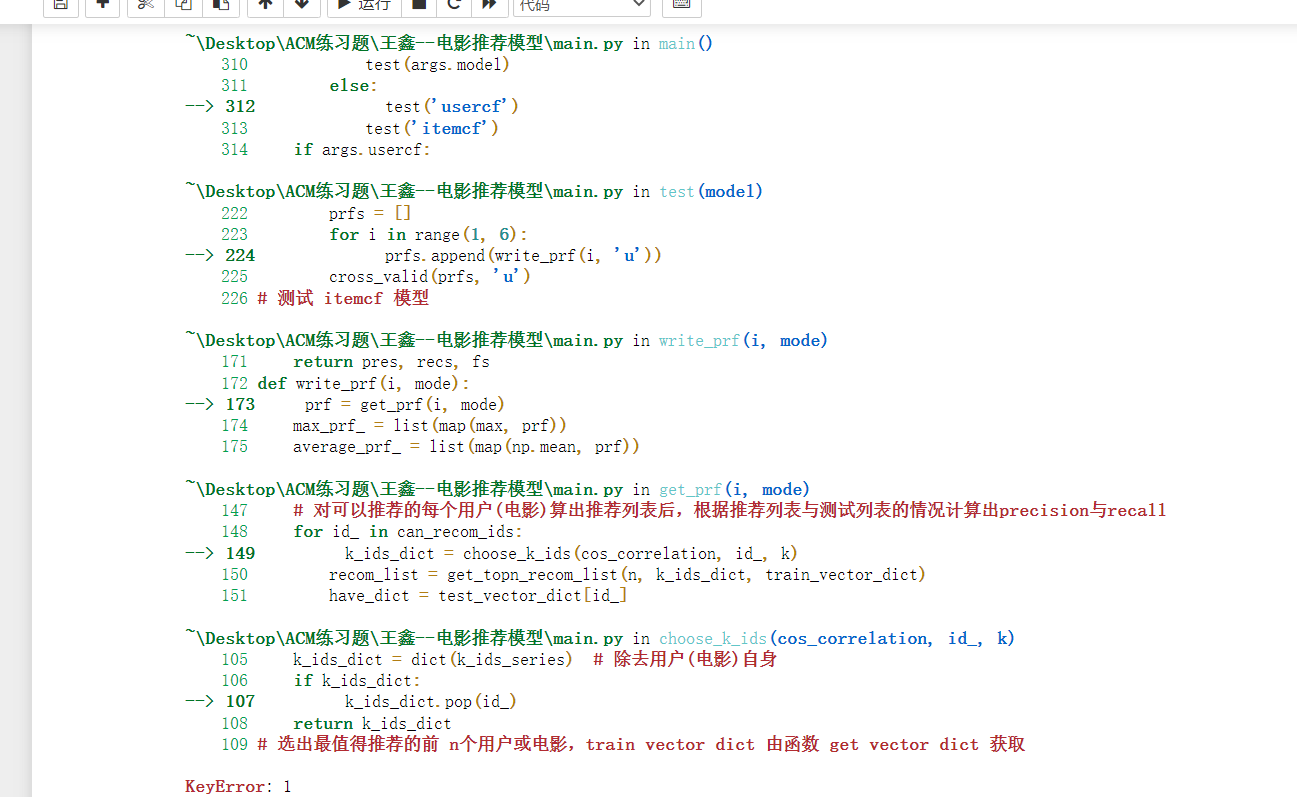Click the k_ids_dict.pop(id_) line at 107
Image resolution: width=1297 pixels, height=797 pixels.
coord(430,701)
